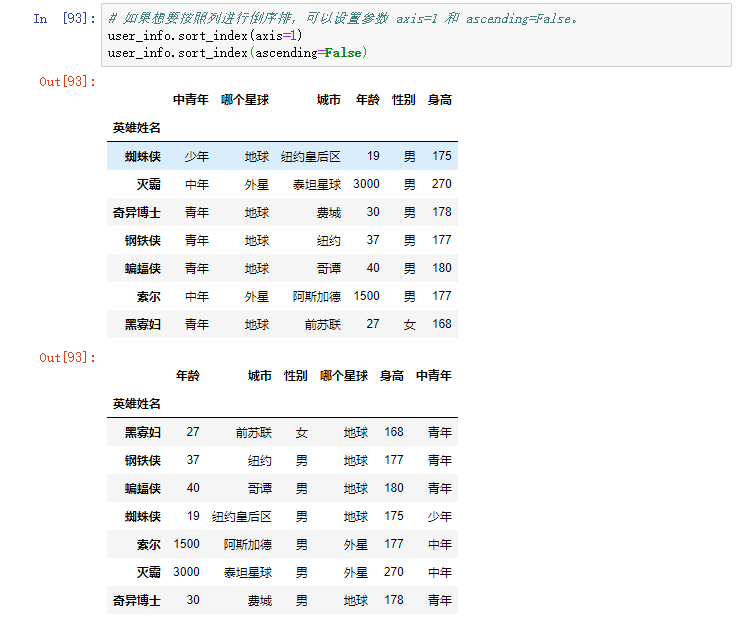737x624 pixels.
Task: Click the 身高 header in the first table
Action: coord(439,100)
